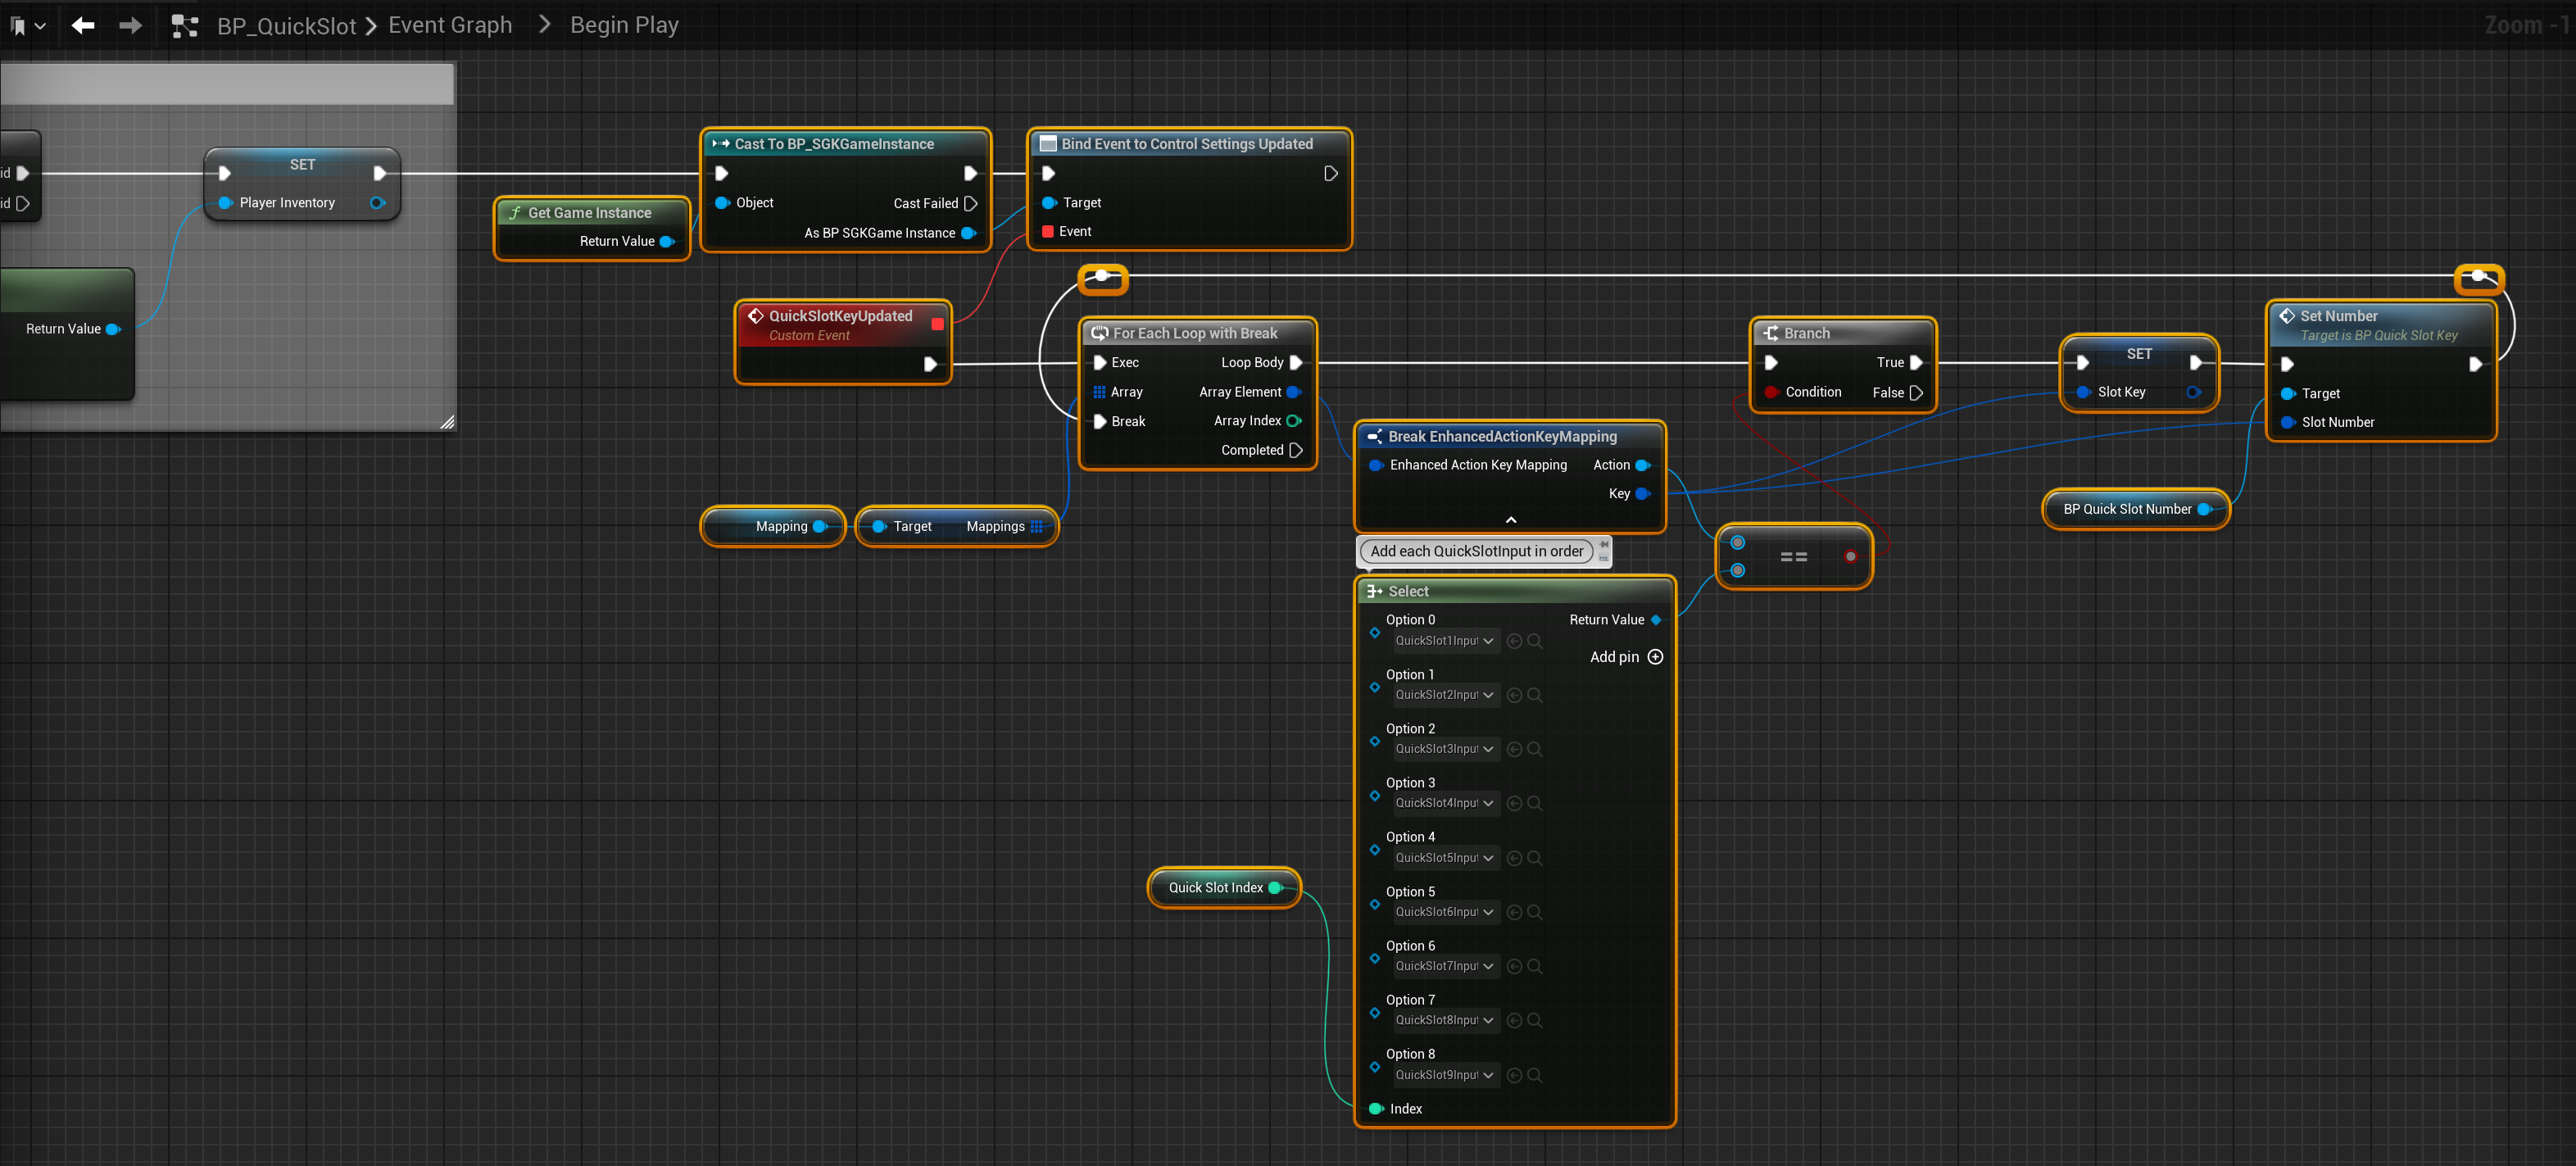The height and width of the screenshot is (1166, 2576).
Task: Go to Event Graph breadcrumb
Action: pyautogui.click(x=450, y=26)
